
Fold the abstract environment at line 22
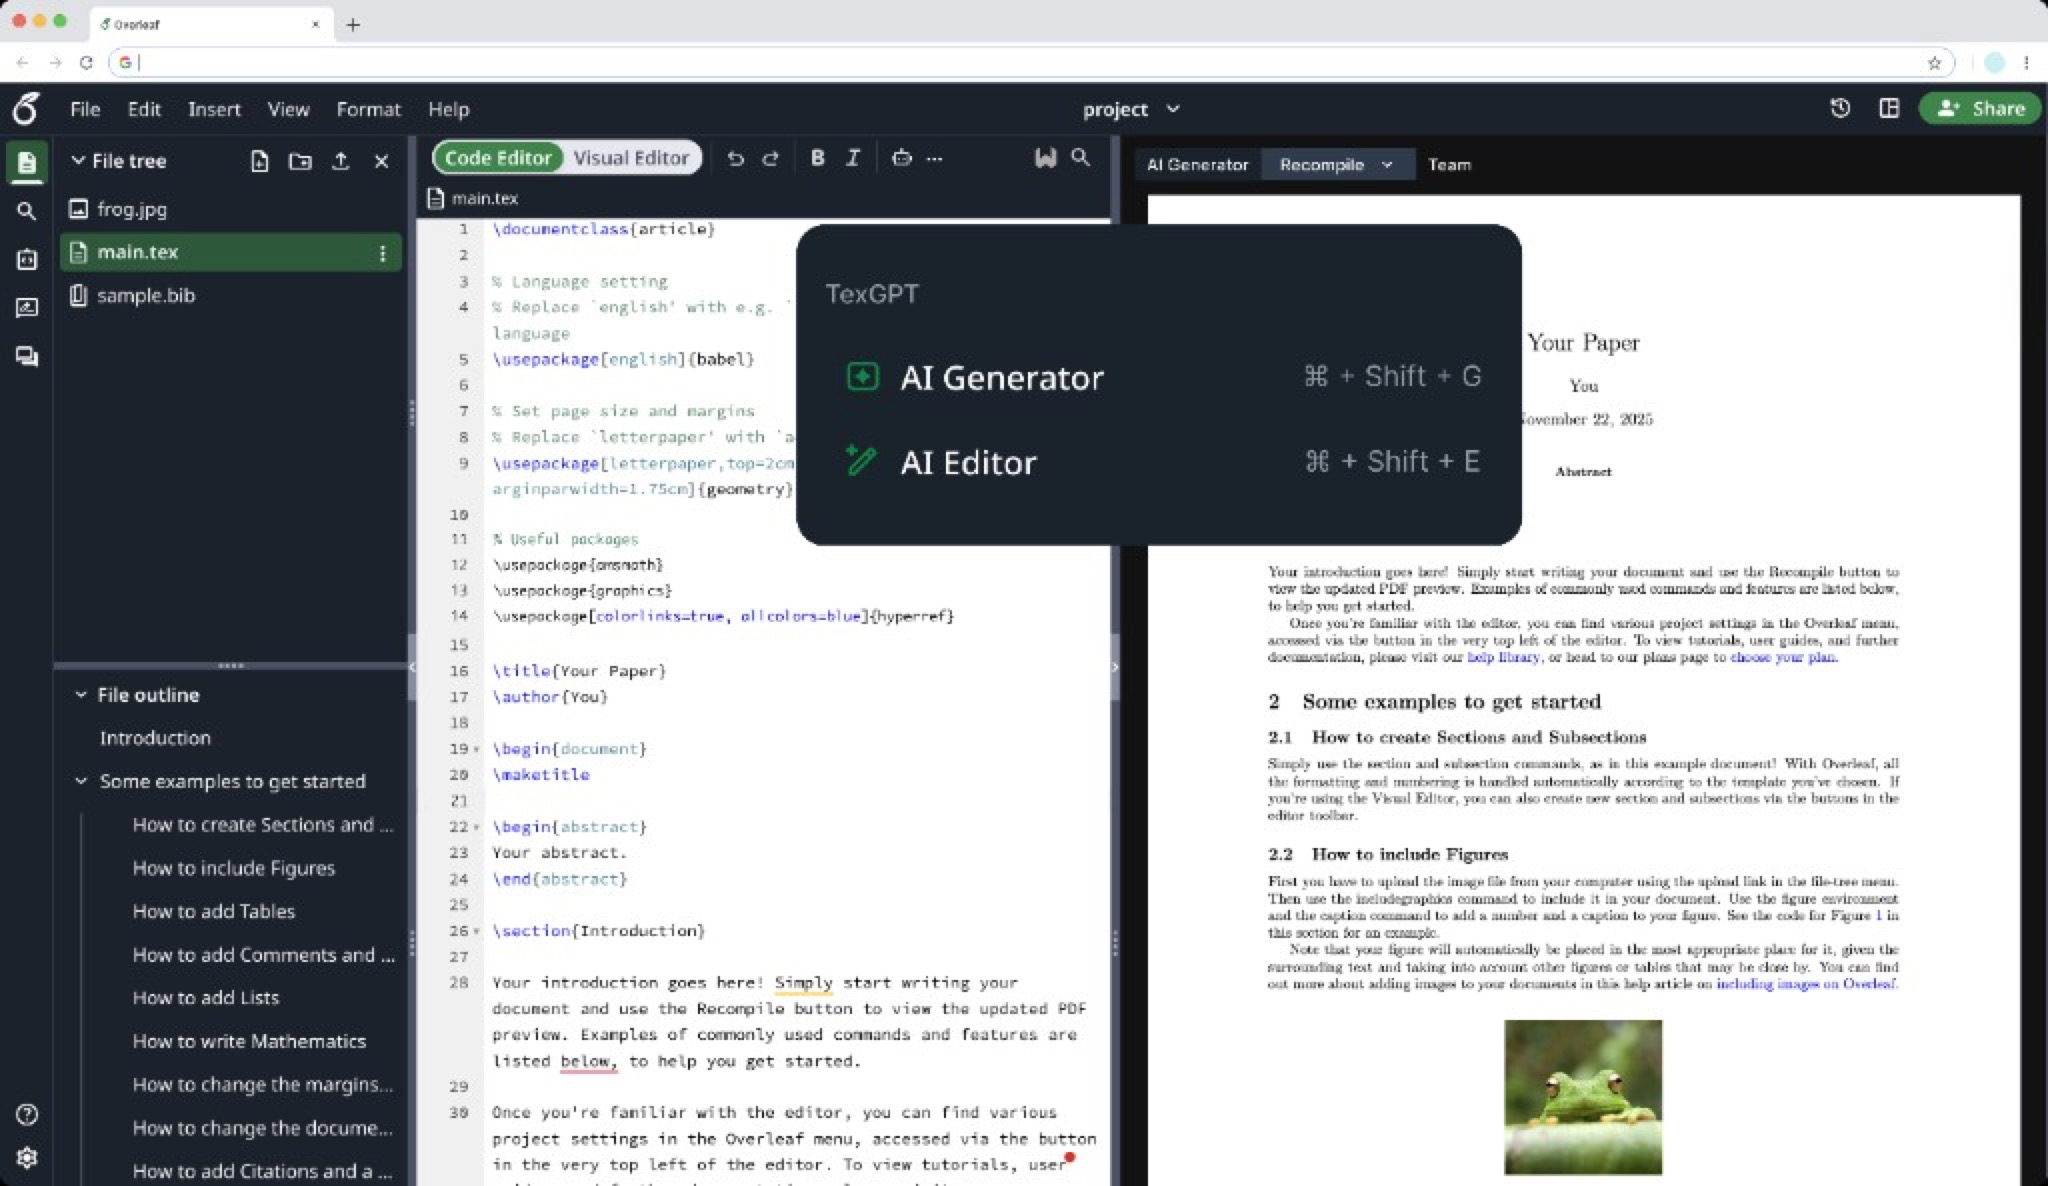(476, 827)
